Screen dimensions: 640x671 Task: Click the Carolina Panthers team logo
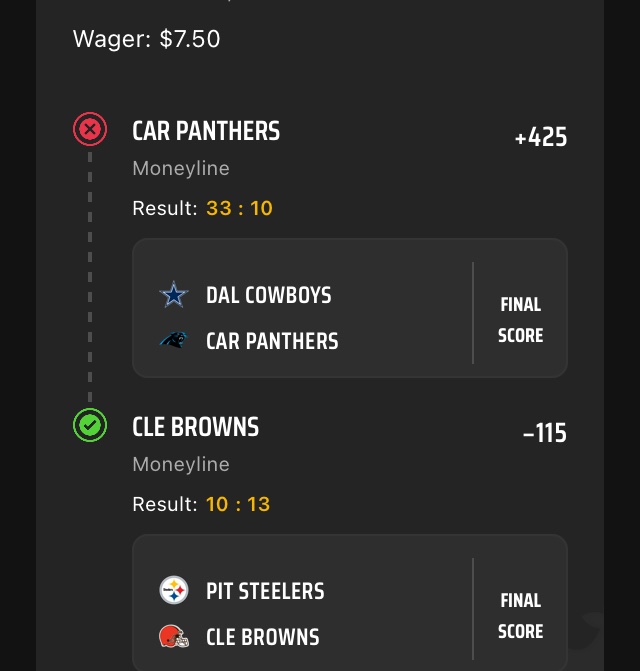174,341
